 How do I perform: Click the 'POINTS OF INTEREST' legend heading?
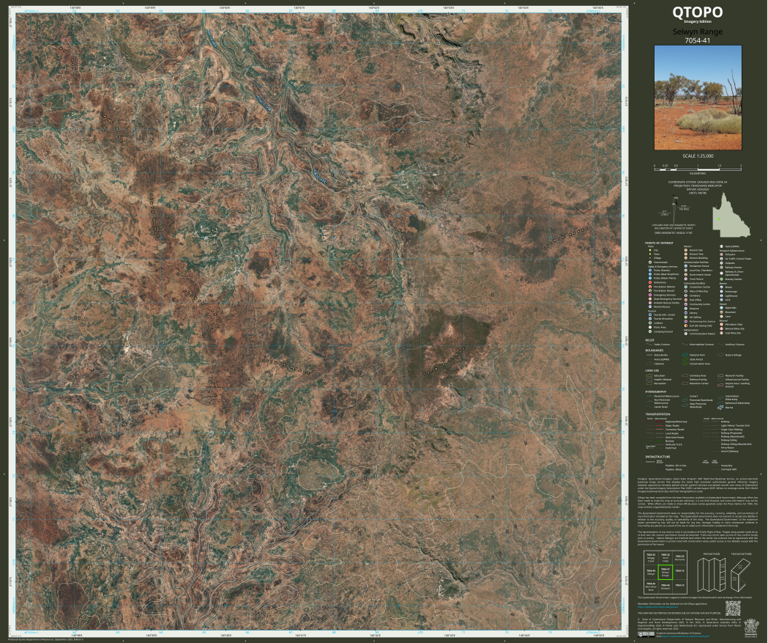coord(659,243)
